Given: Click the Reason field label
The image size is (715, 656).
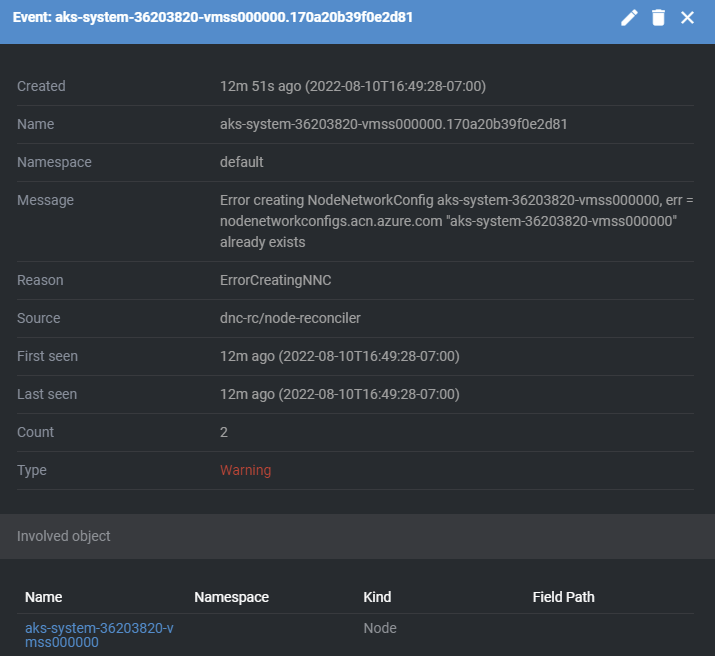Looking at the screenshot, I should click(x=40, y=280).
